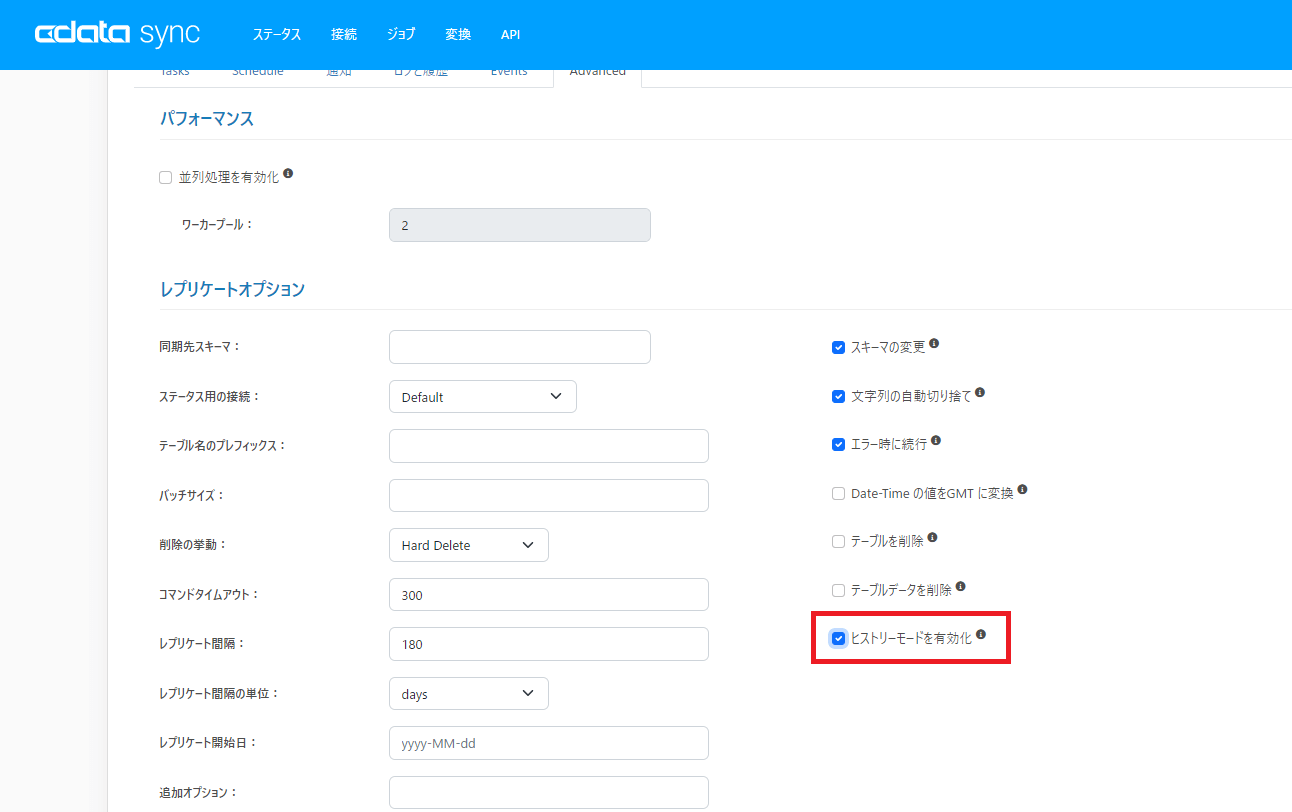
Task: Open info icon for 並列処理を有効化
Action: (x=288, y=173)
